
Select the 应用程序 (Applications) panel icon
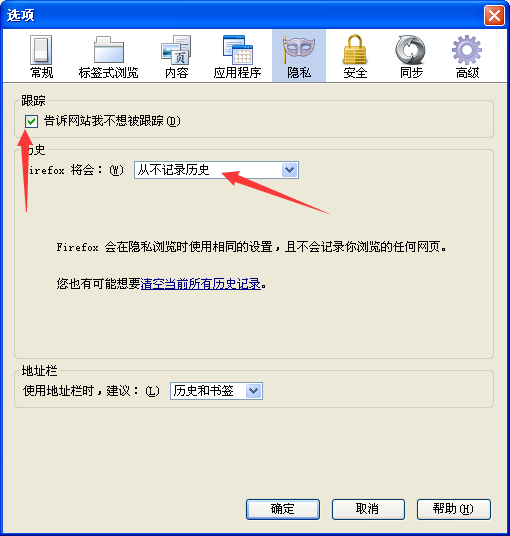click(x=238, y=50)
